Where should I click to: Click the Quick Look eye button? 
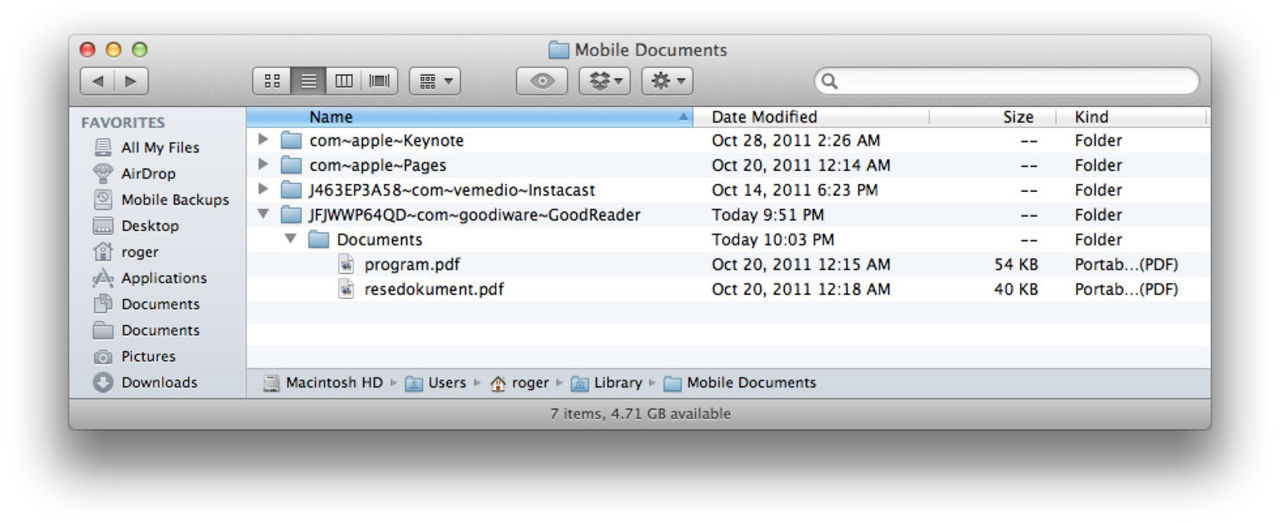(x=542, y=81)
